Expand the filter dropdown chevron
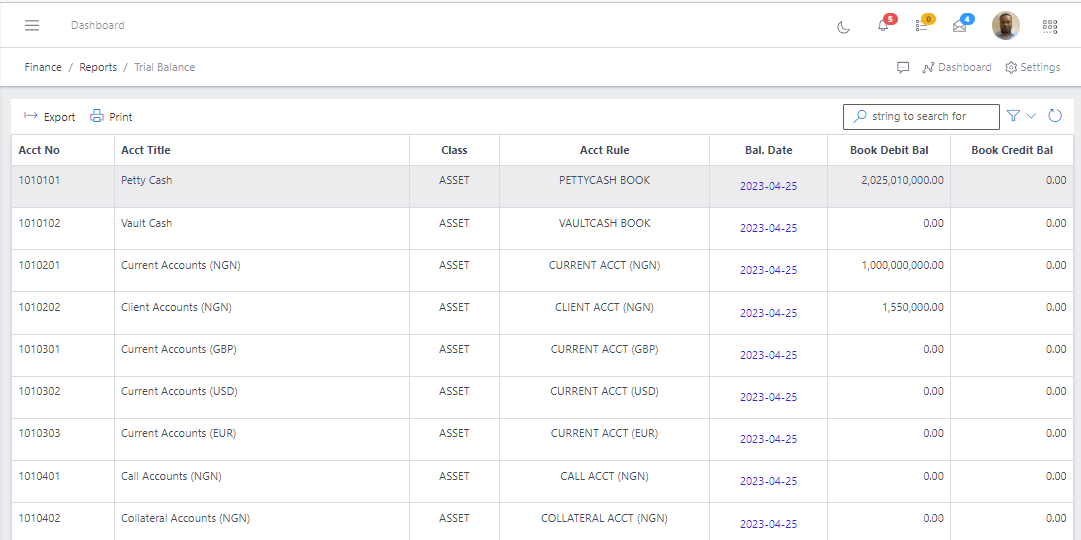1081x540 pixels. [1031, 116]
